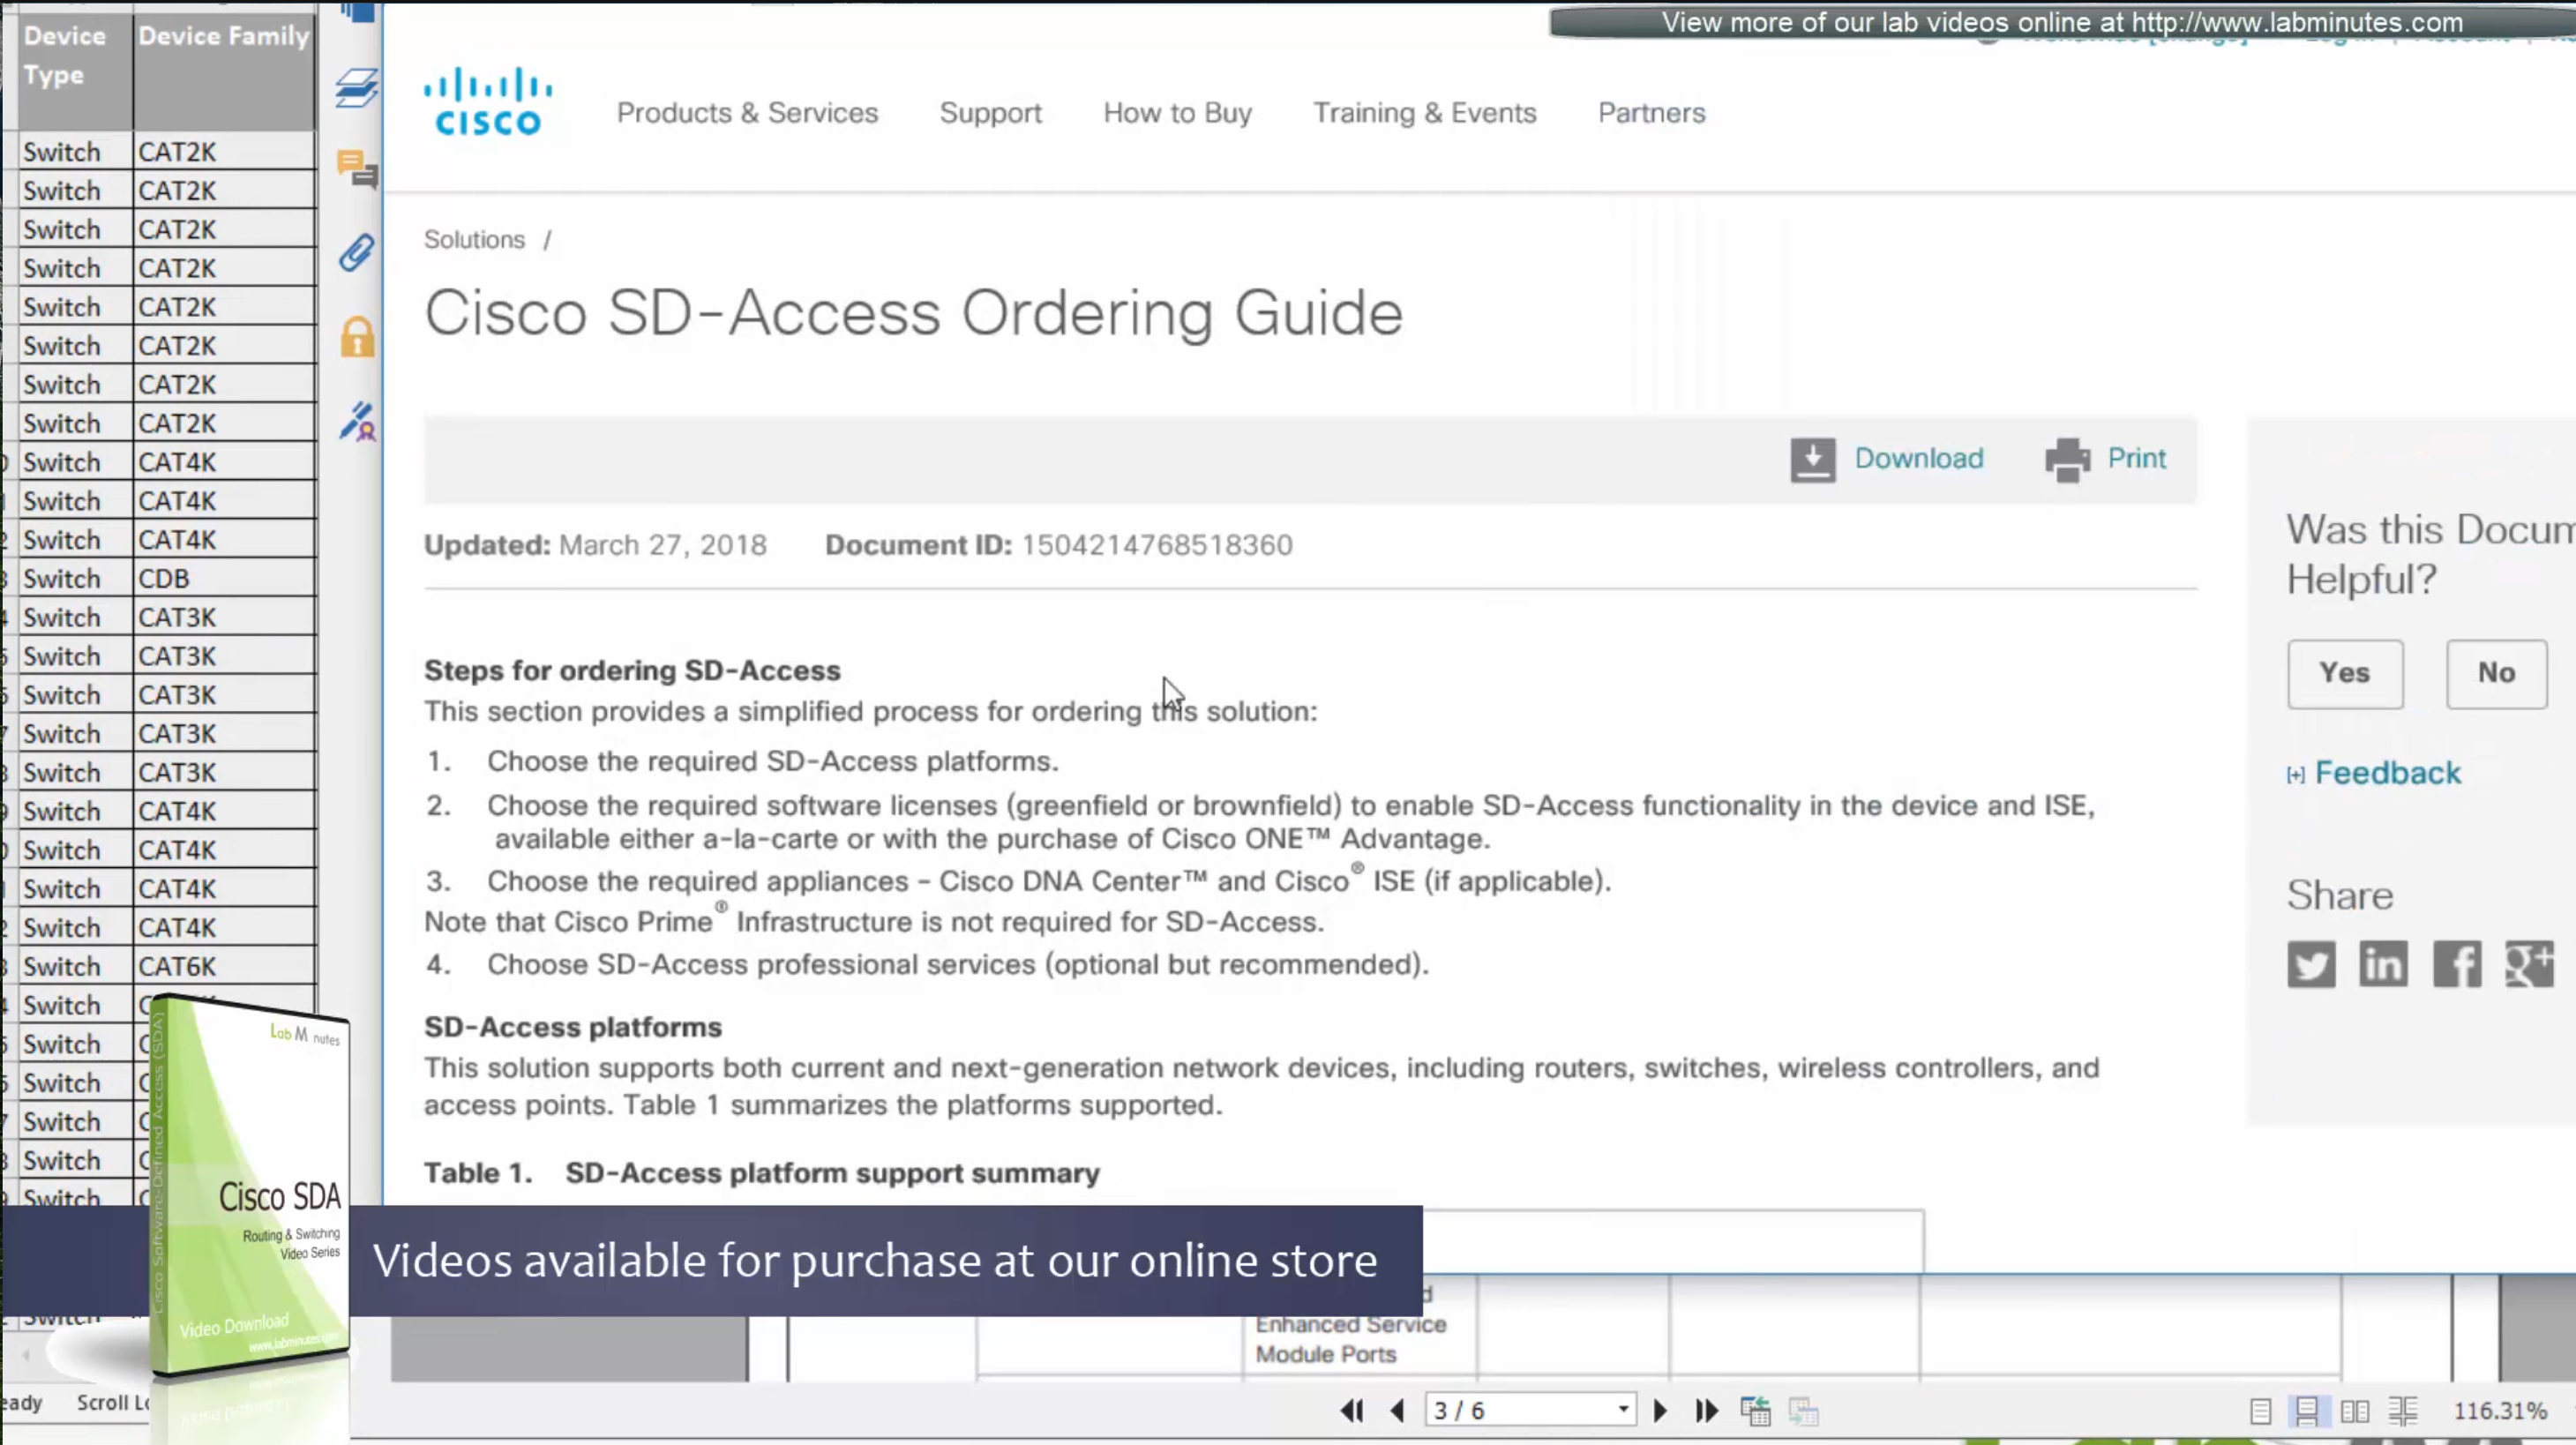Enable continuous page view mode

(x=2307, y=1411)
